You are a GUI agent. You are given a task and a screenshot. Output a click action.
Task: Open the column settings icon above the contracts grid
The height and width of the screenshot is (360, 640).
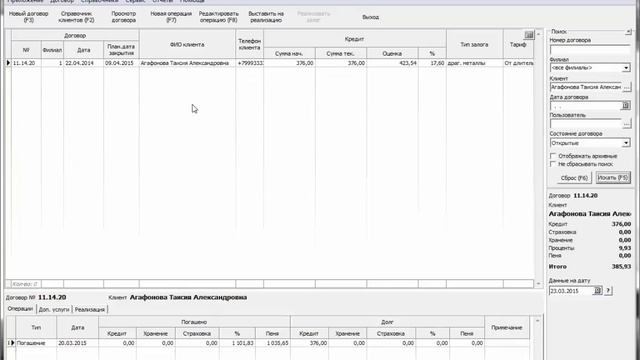[x=529, y=35]
